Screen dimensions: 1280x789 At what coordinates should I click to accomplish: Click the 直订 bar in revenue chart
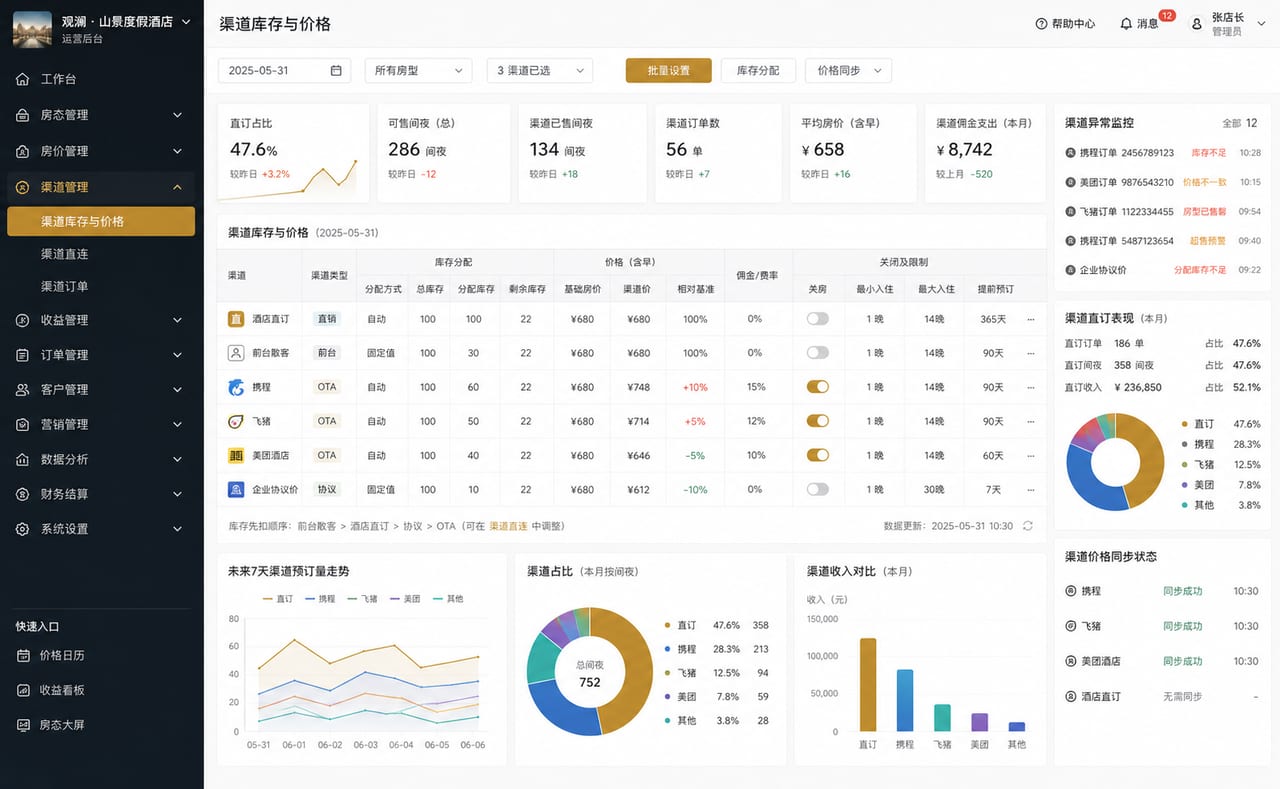pyautogui.click(x=868, y=685)
